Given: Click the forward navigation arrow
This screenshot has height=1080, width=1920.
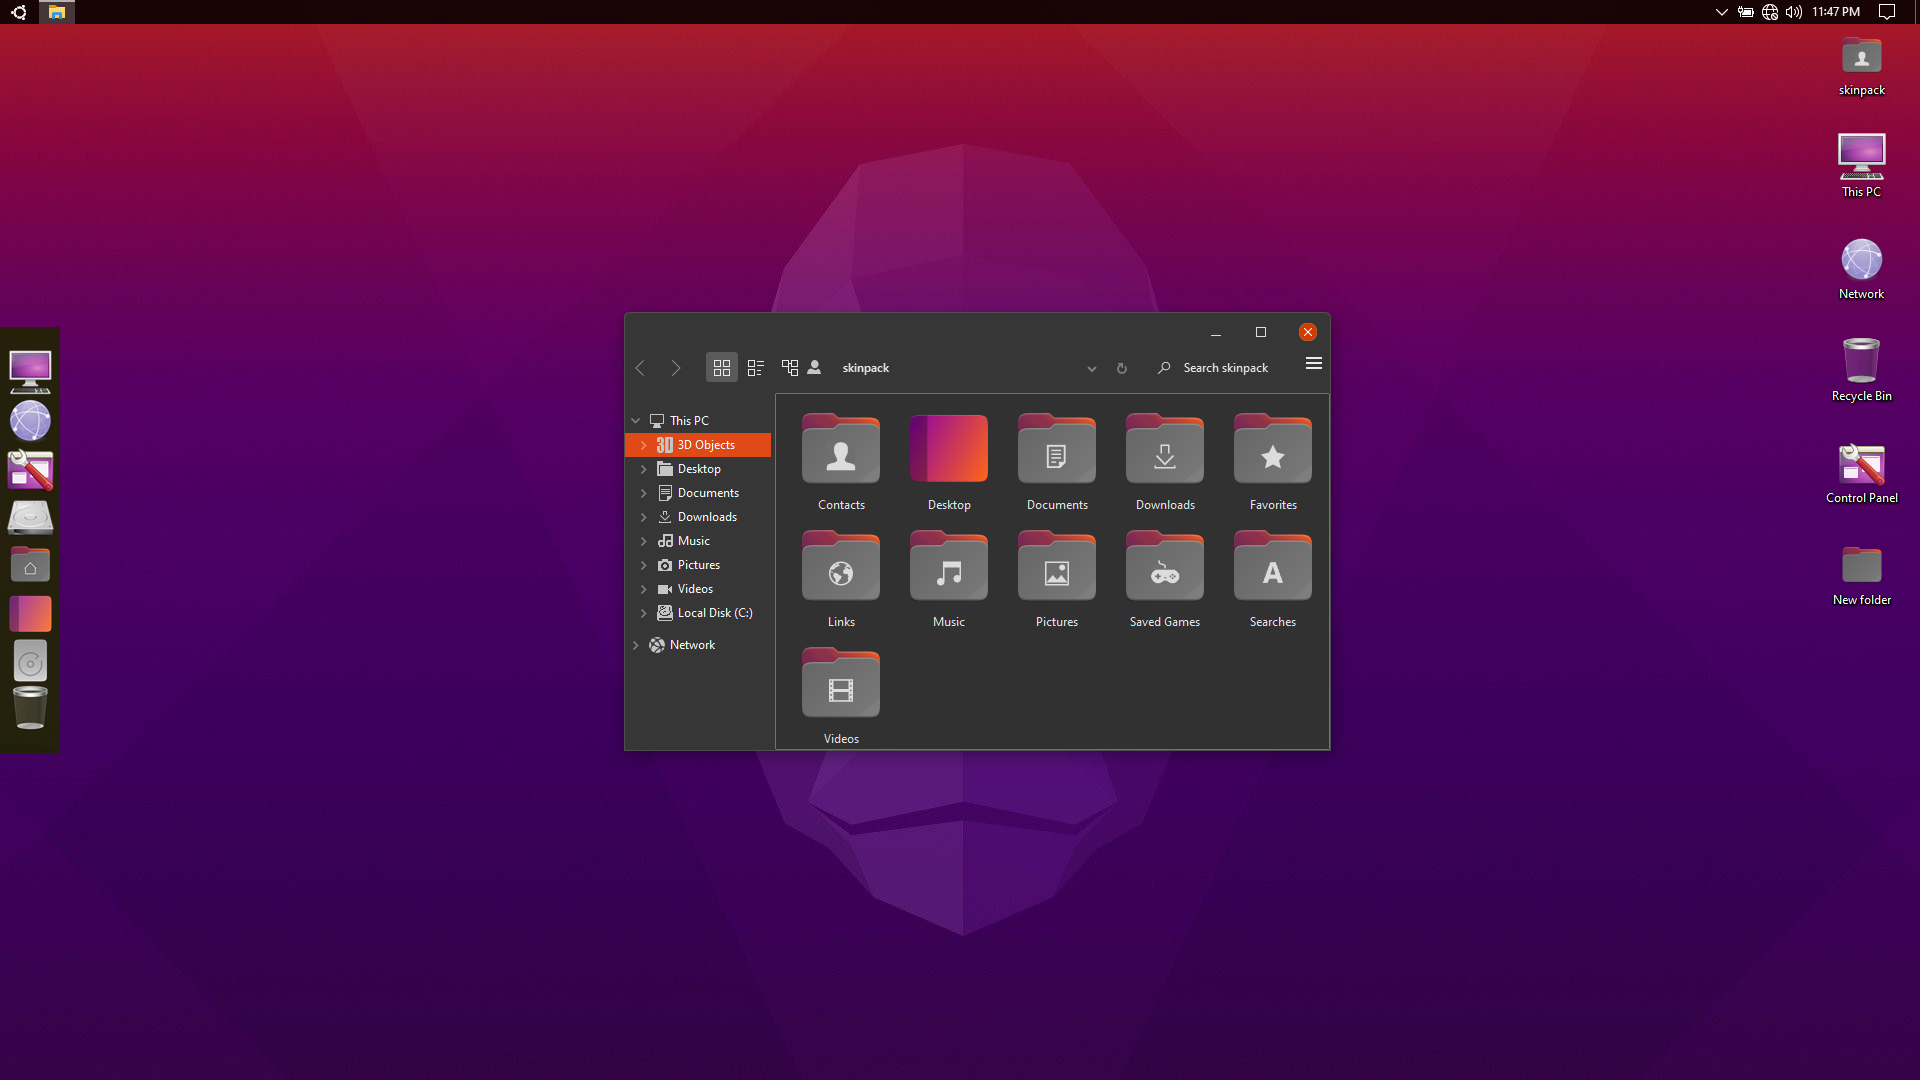Looking at the screenshot, I should pos(676,368).
